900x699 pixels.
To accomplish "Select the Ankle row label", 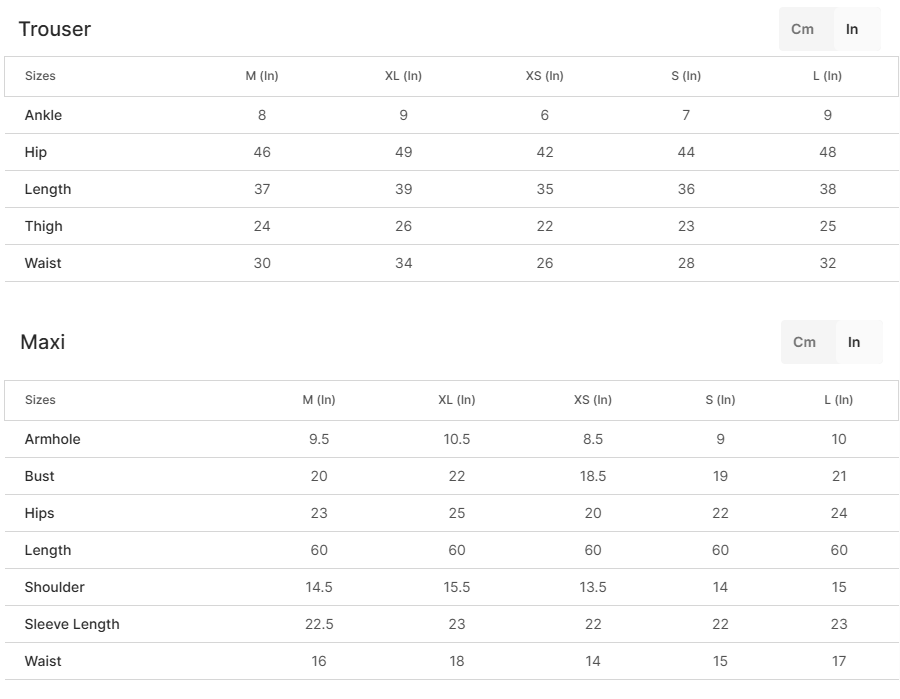I will coord(43,115).
